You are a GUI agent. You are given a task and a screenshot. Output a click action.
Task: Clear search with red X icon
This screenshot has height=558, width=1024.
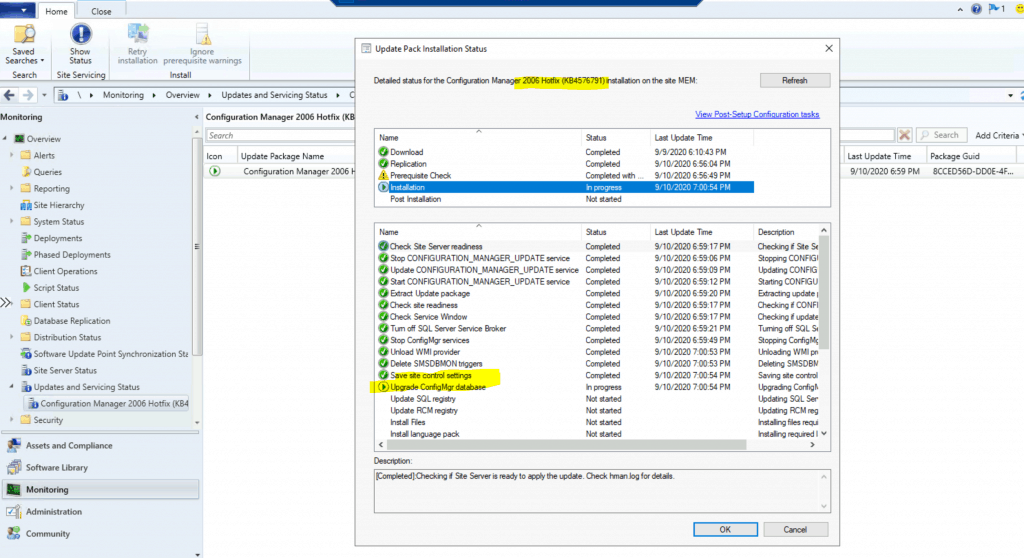tap(904, 135)
